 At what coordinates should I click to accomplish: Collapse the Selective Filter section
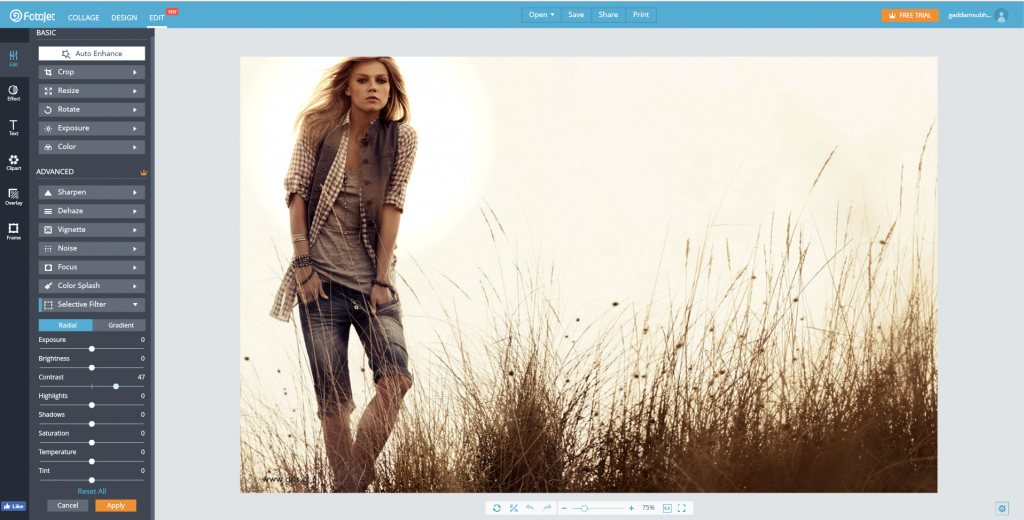tap(91, 304)
